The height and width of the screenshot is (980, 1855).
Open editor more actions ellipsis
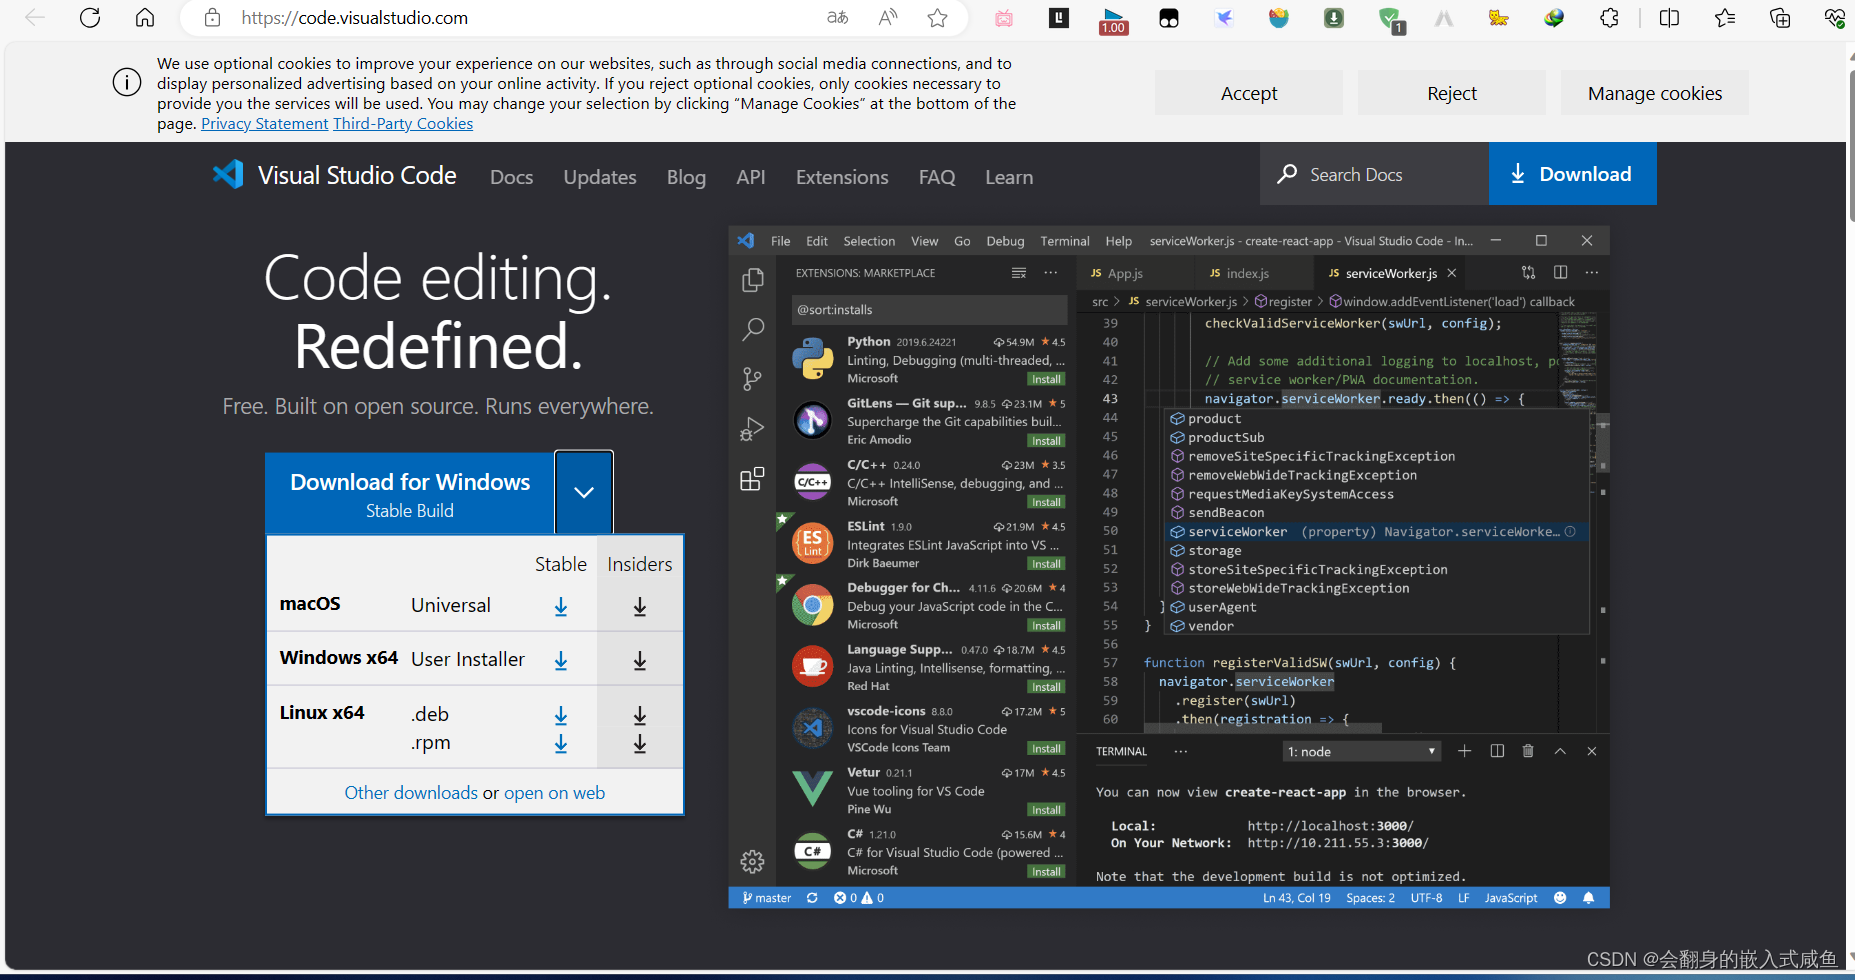pyautogui.click(x=1592, y=272)
